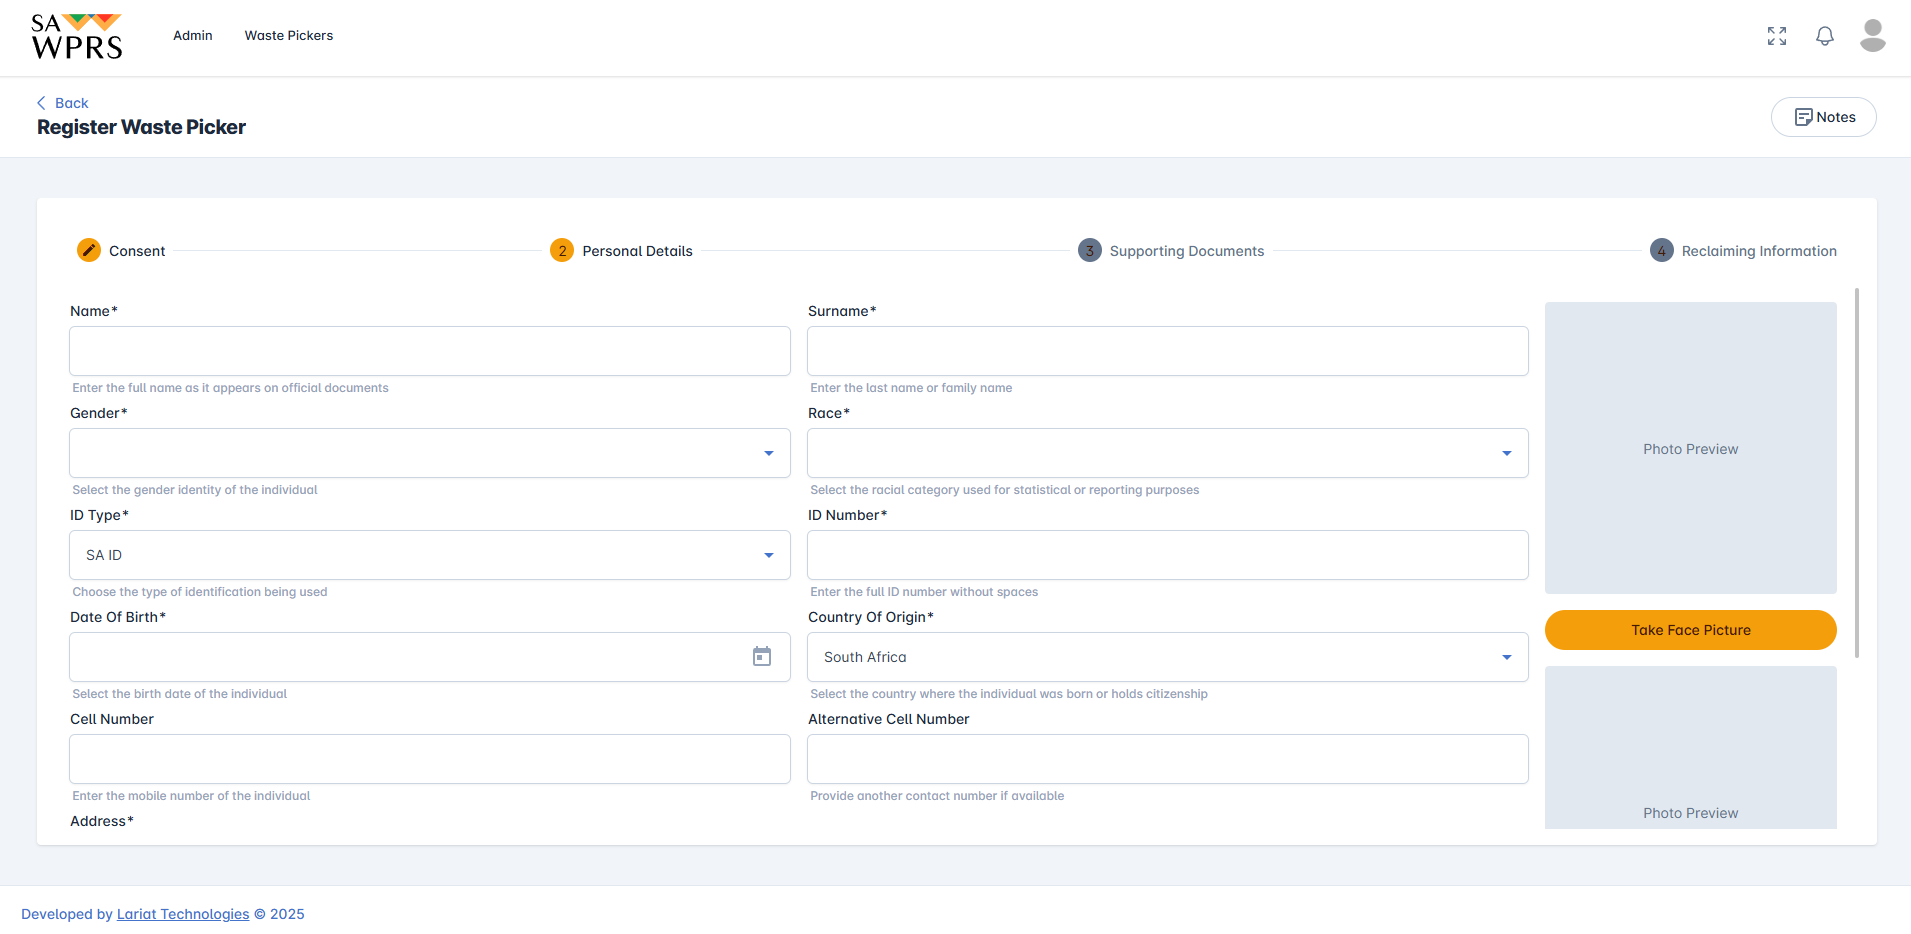Go to the Reclaiming Information step label

pos(1759,251)
